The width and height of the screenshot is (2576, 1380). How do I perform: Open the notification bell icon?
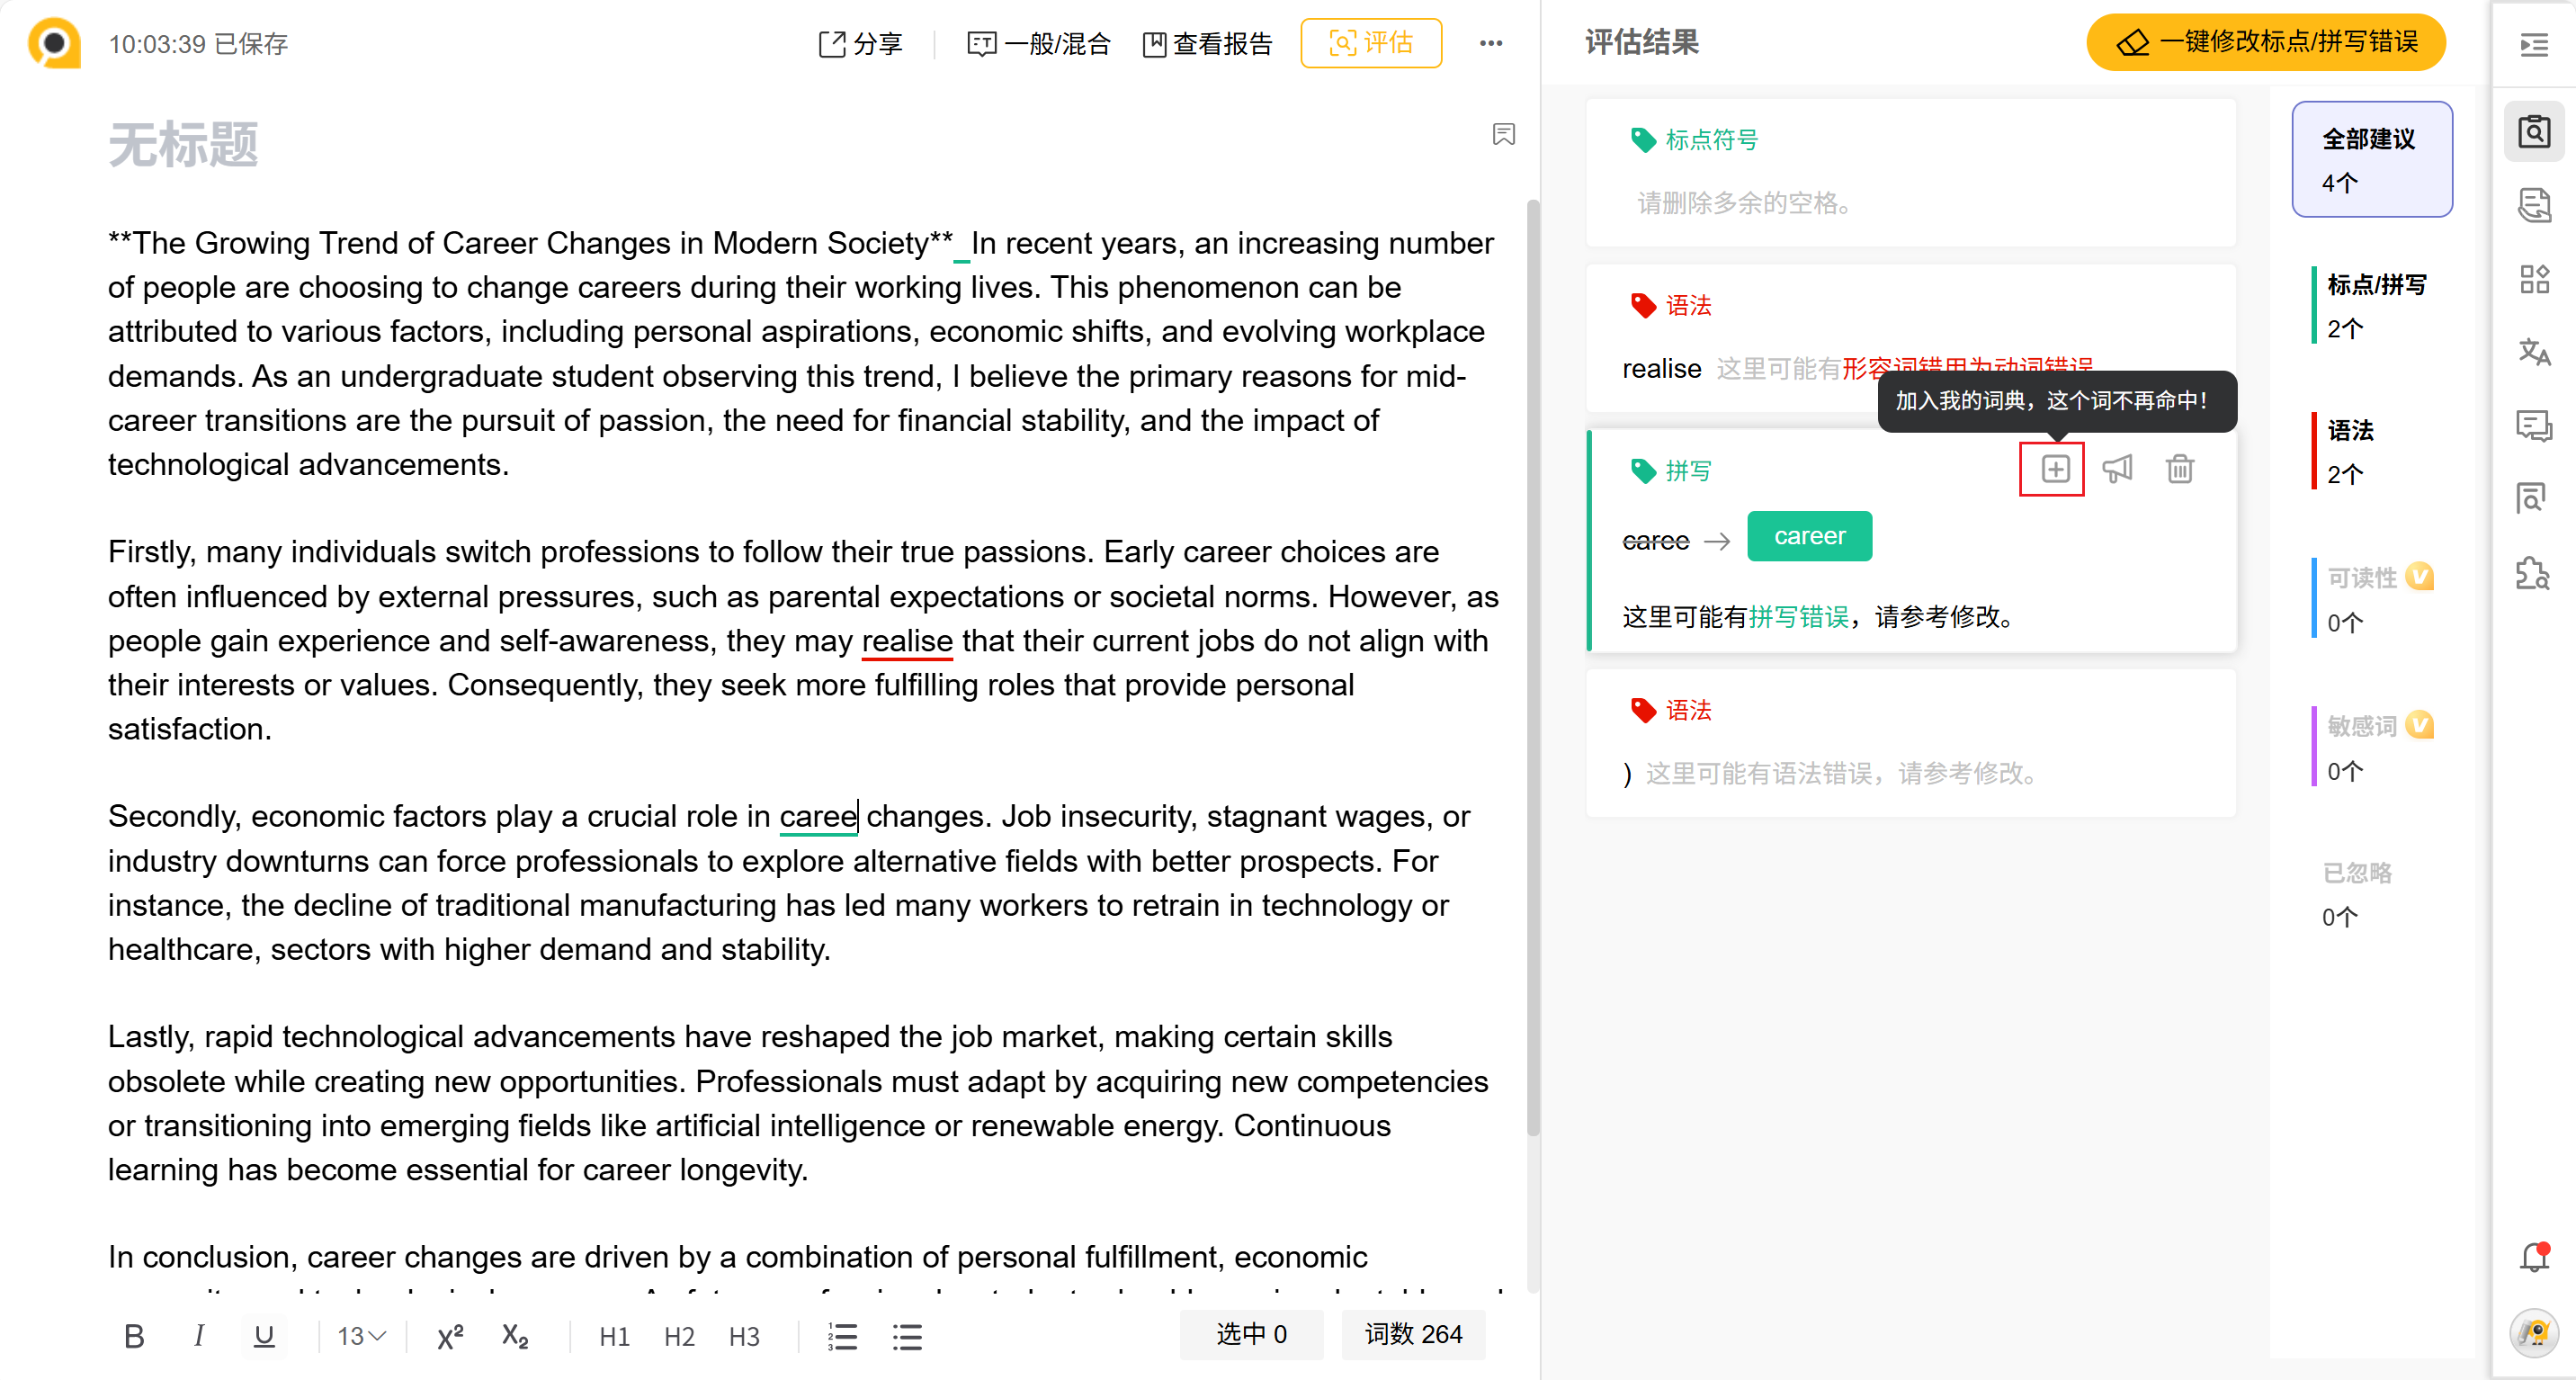click(x=2534, y=1257)
